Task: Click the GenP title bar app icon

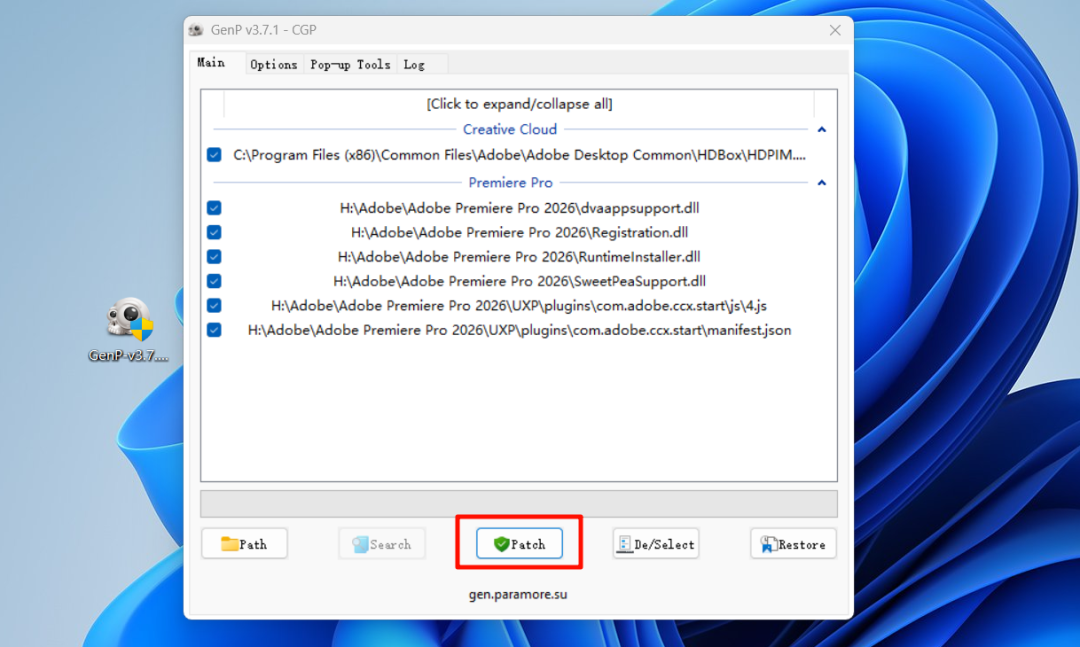Action: [196, 30]
